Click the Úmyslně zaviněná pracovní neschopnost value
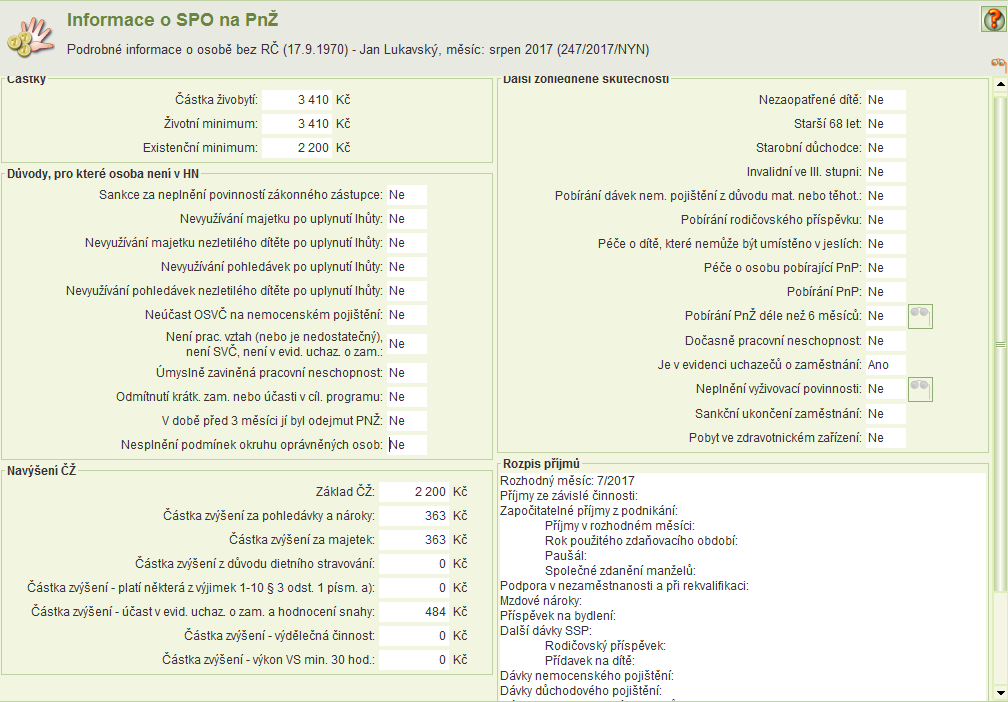Screen dimensions: 1008x702 coord(406,373)
